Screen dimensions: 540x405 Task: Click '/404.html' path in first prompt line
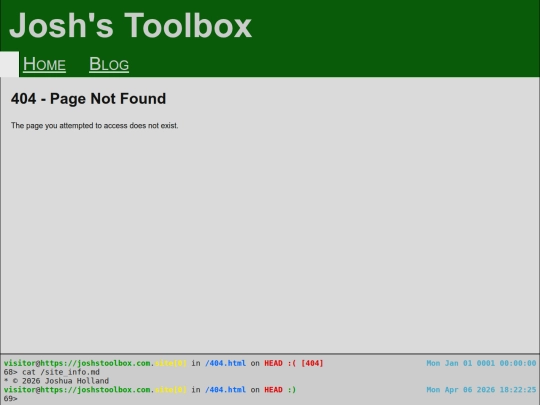pyautogui.click(x=226, y=363)
